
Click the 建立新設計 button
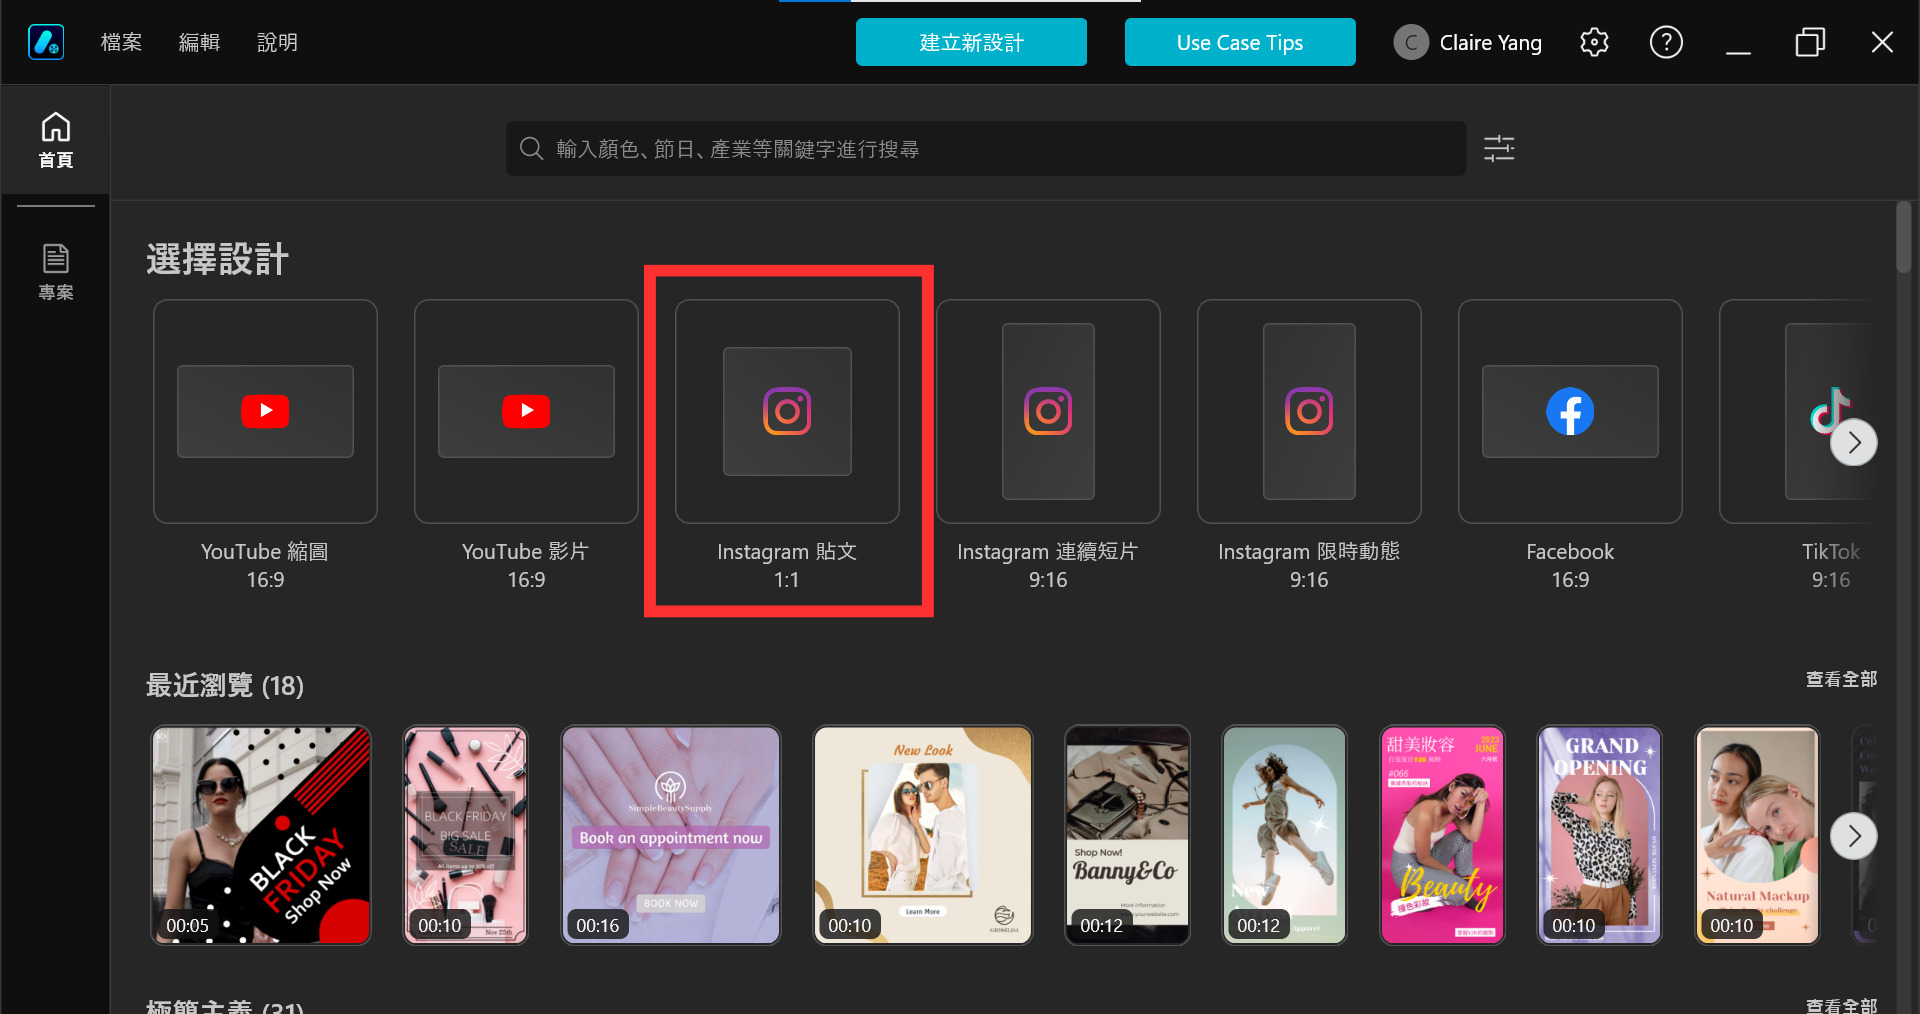coord(971,42)
